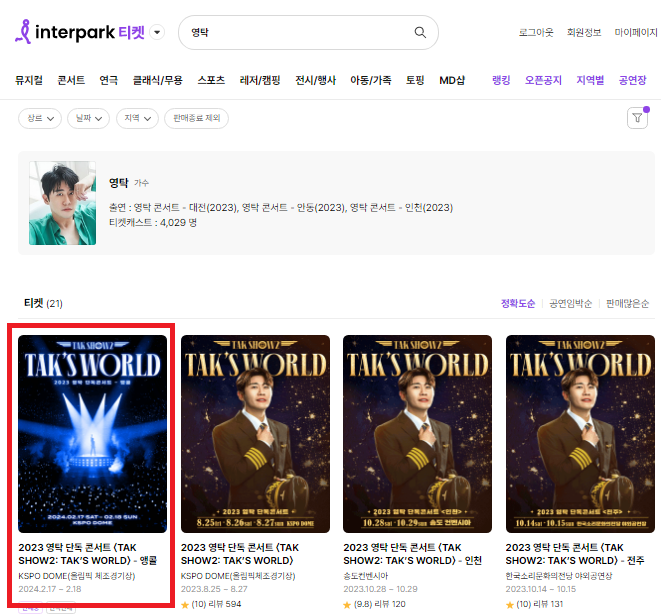The image size is (661, 615).
Task: Click the 리뷰 131 rating
Action: click(x=540, y=604)
